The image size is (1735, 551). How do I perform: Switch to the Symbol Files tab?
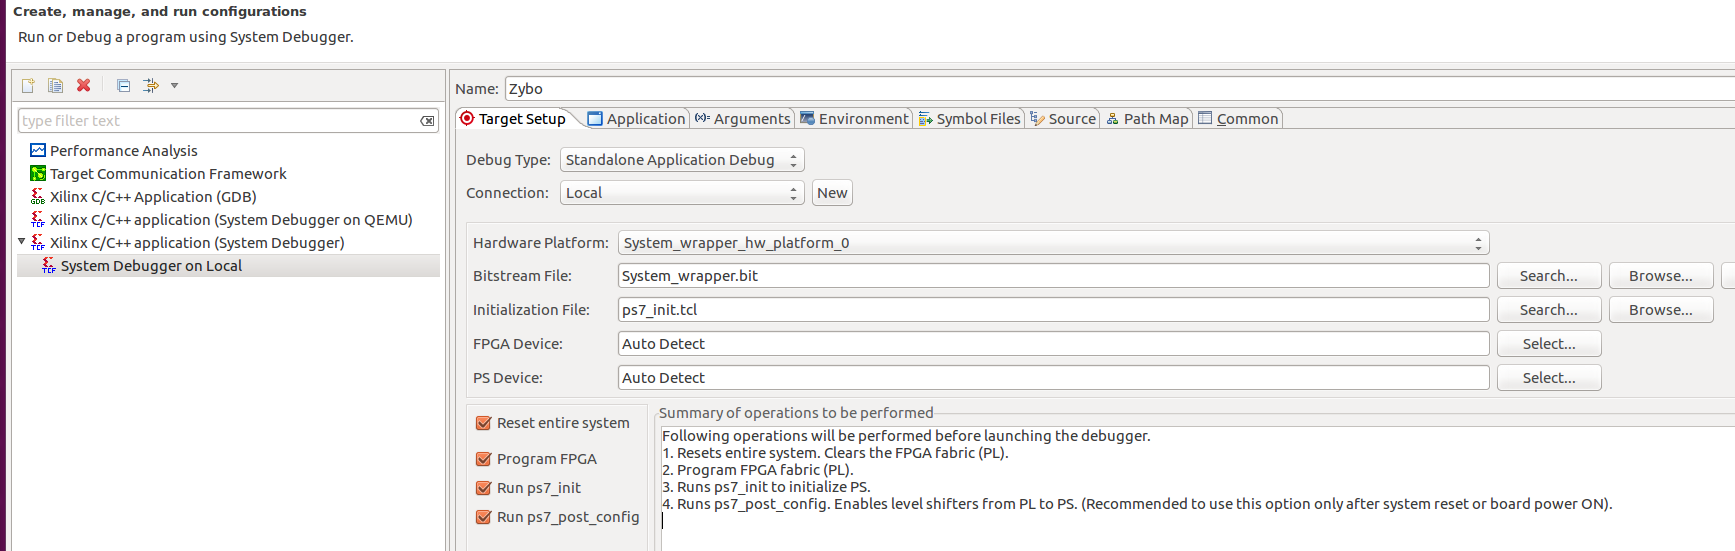coord(970,119)
